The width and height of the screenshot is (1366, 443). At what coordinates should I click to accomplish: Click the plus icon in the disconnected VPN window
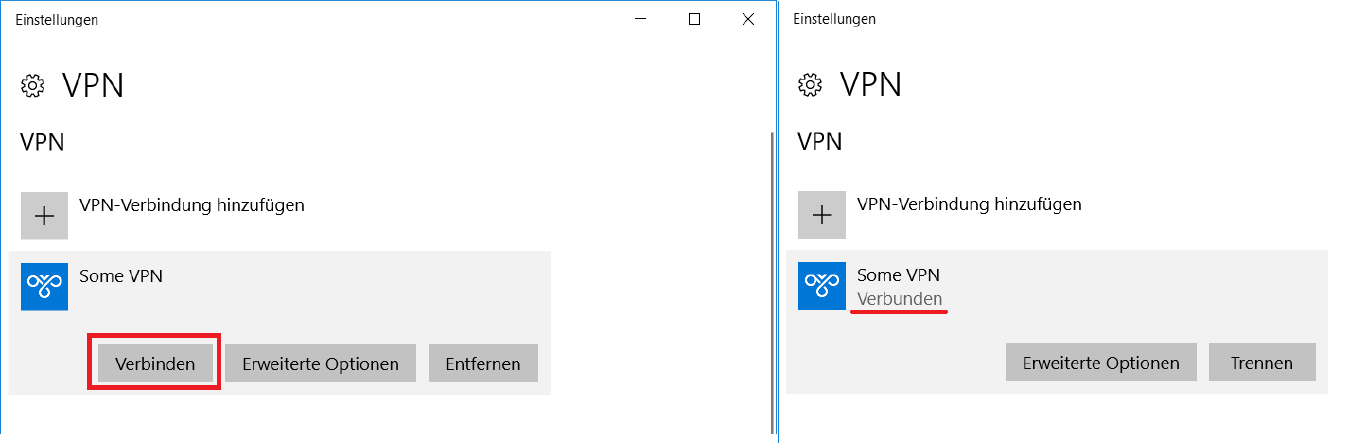(x=44, y=216)
